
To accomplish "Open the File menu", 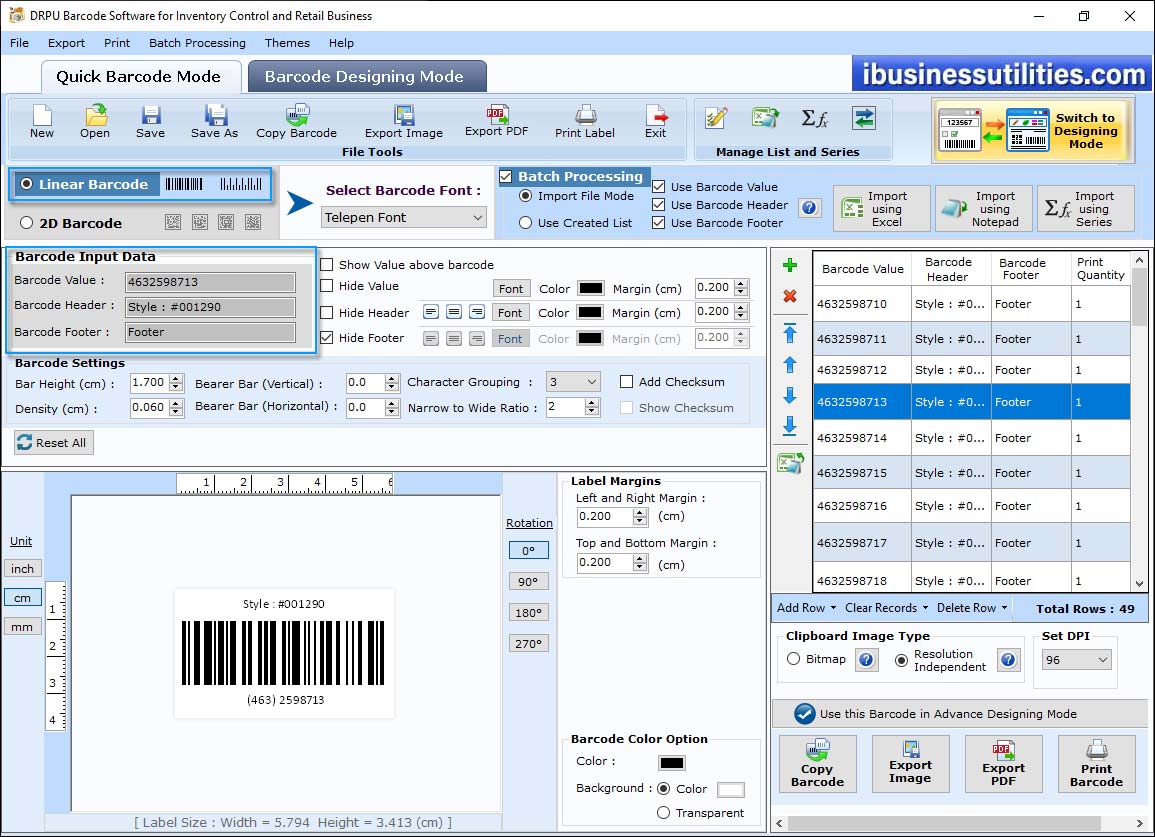I will tap(20, 43).
